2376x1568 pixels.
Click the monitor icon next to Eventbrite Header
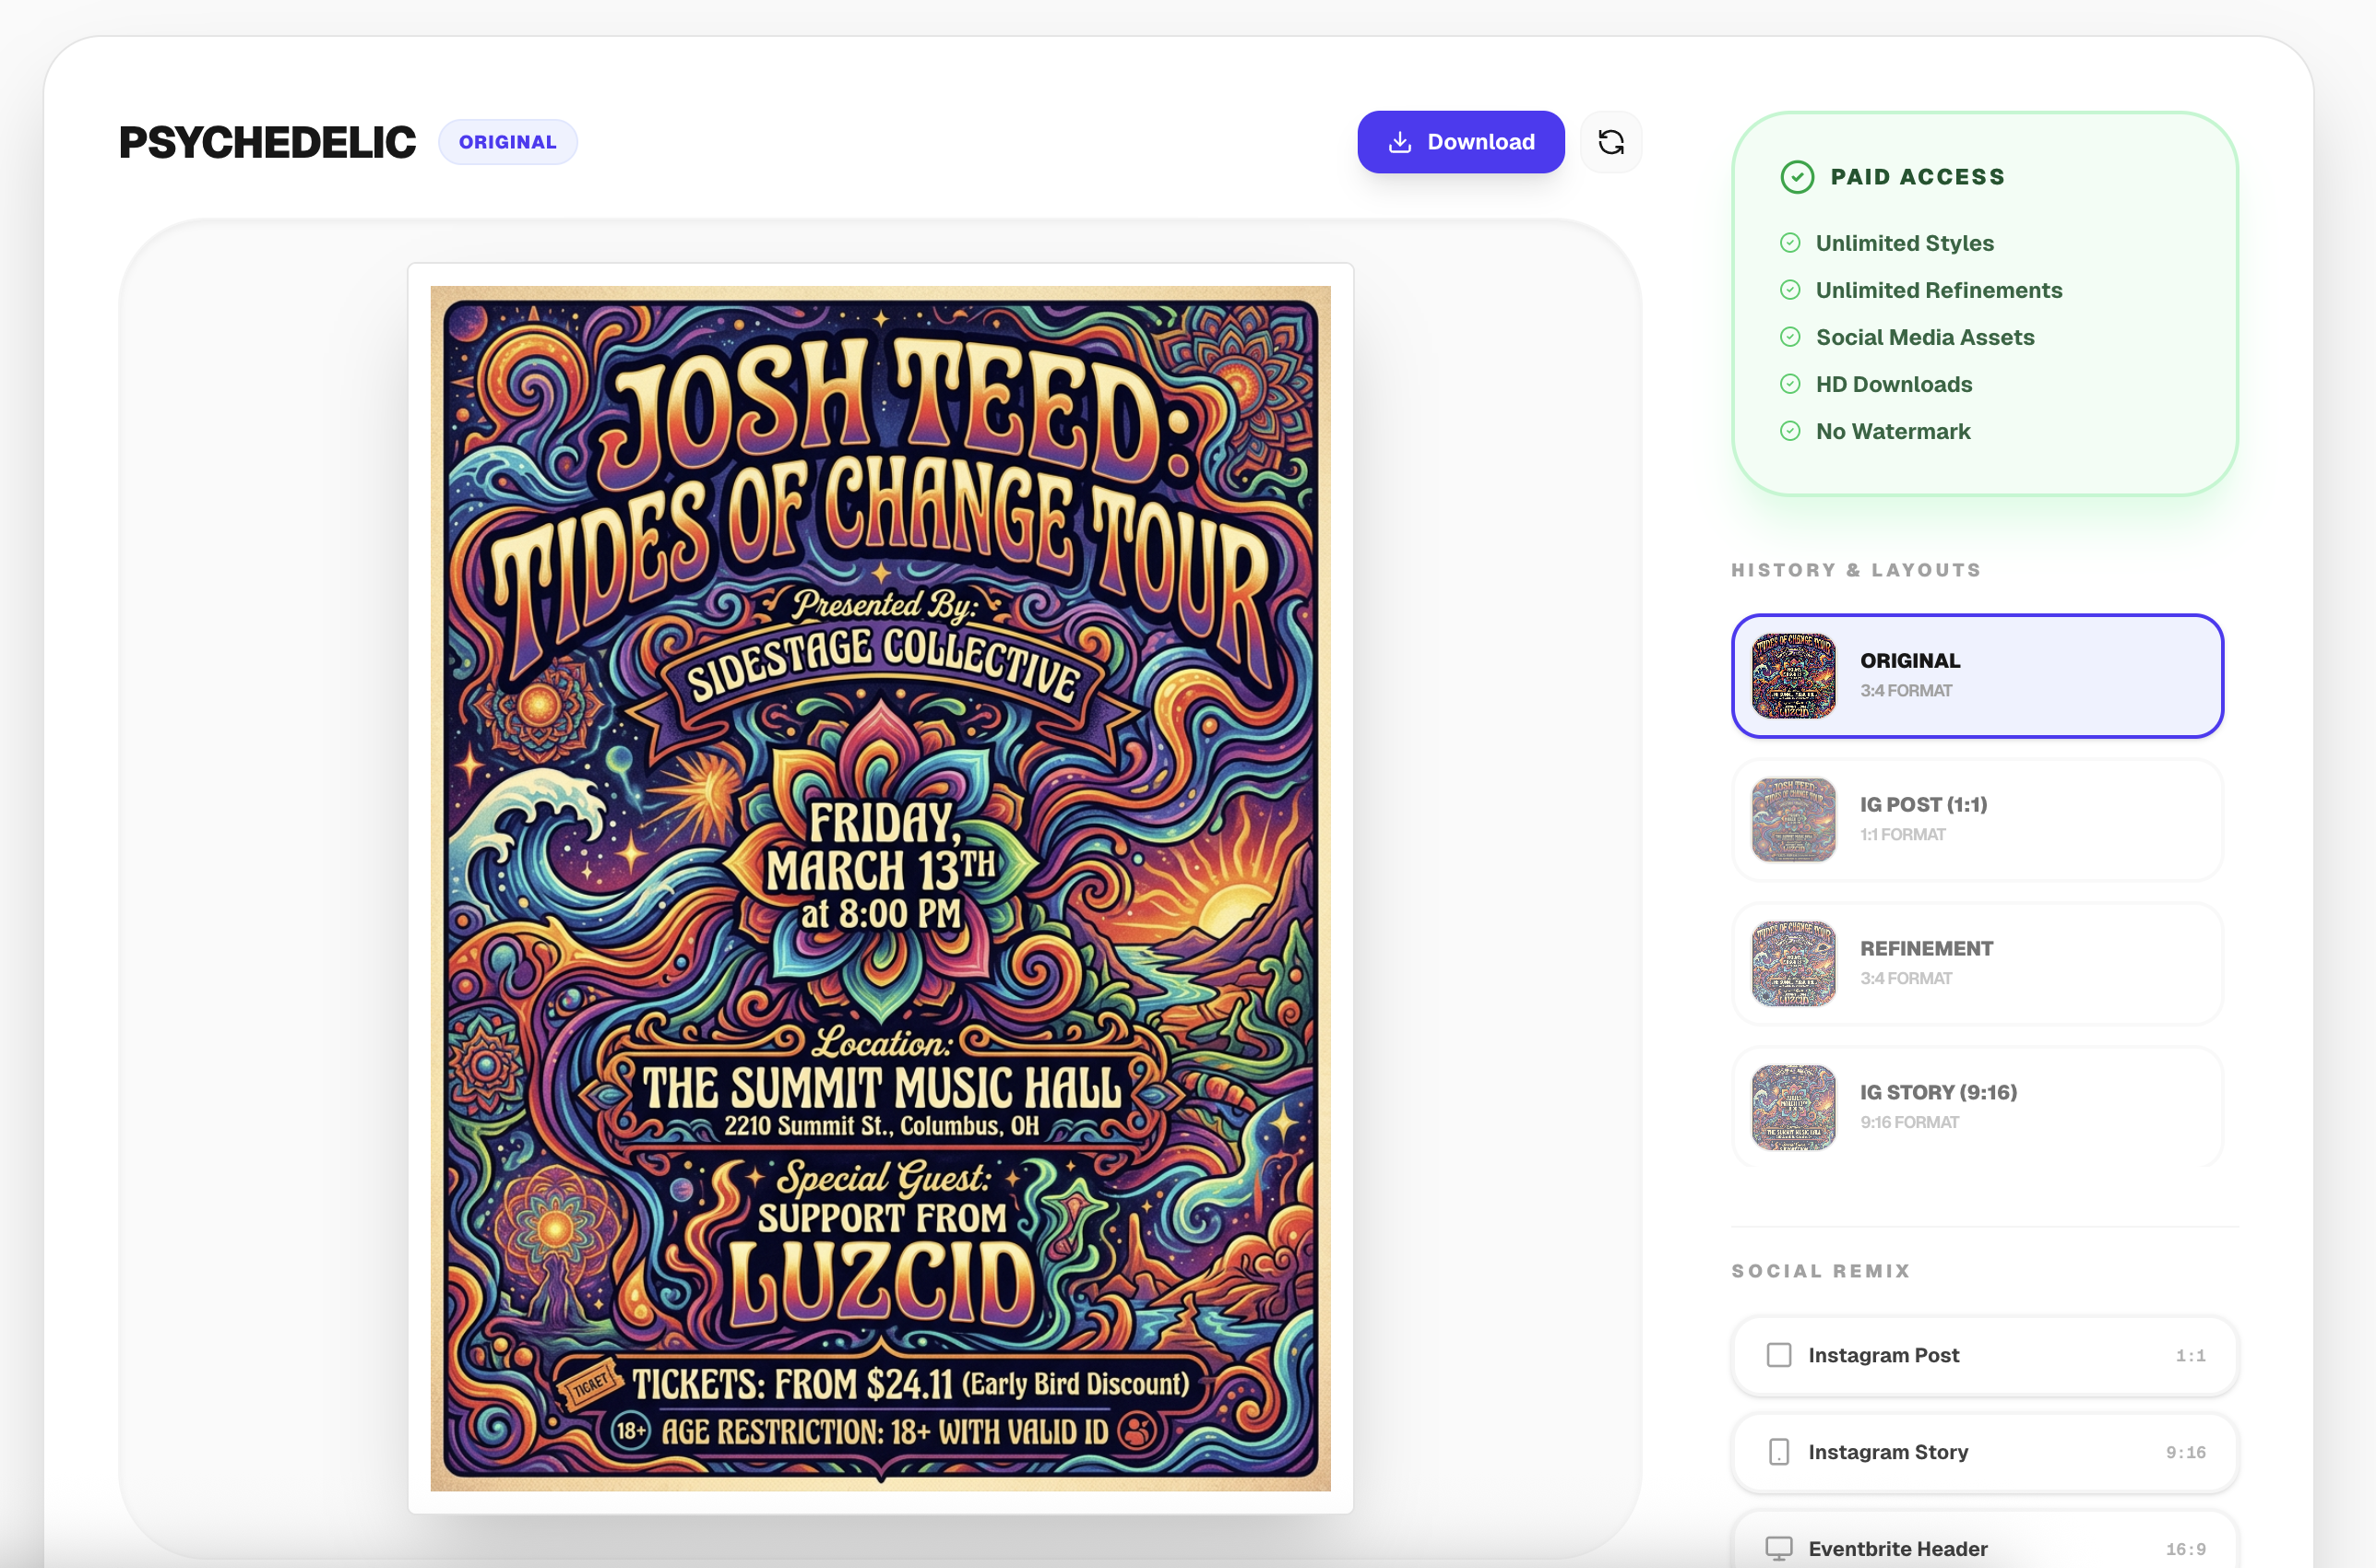tap(1779, 1547)
